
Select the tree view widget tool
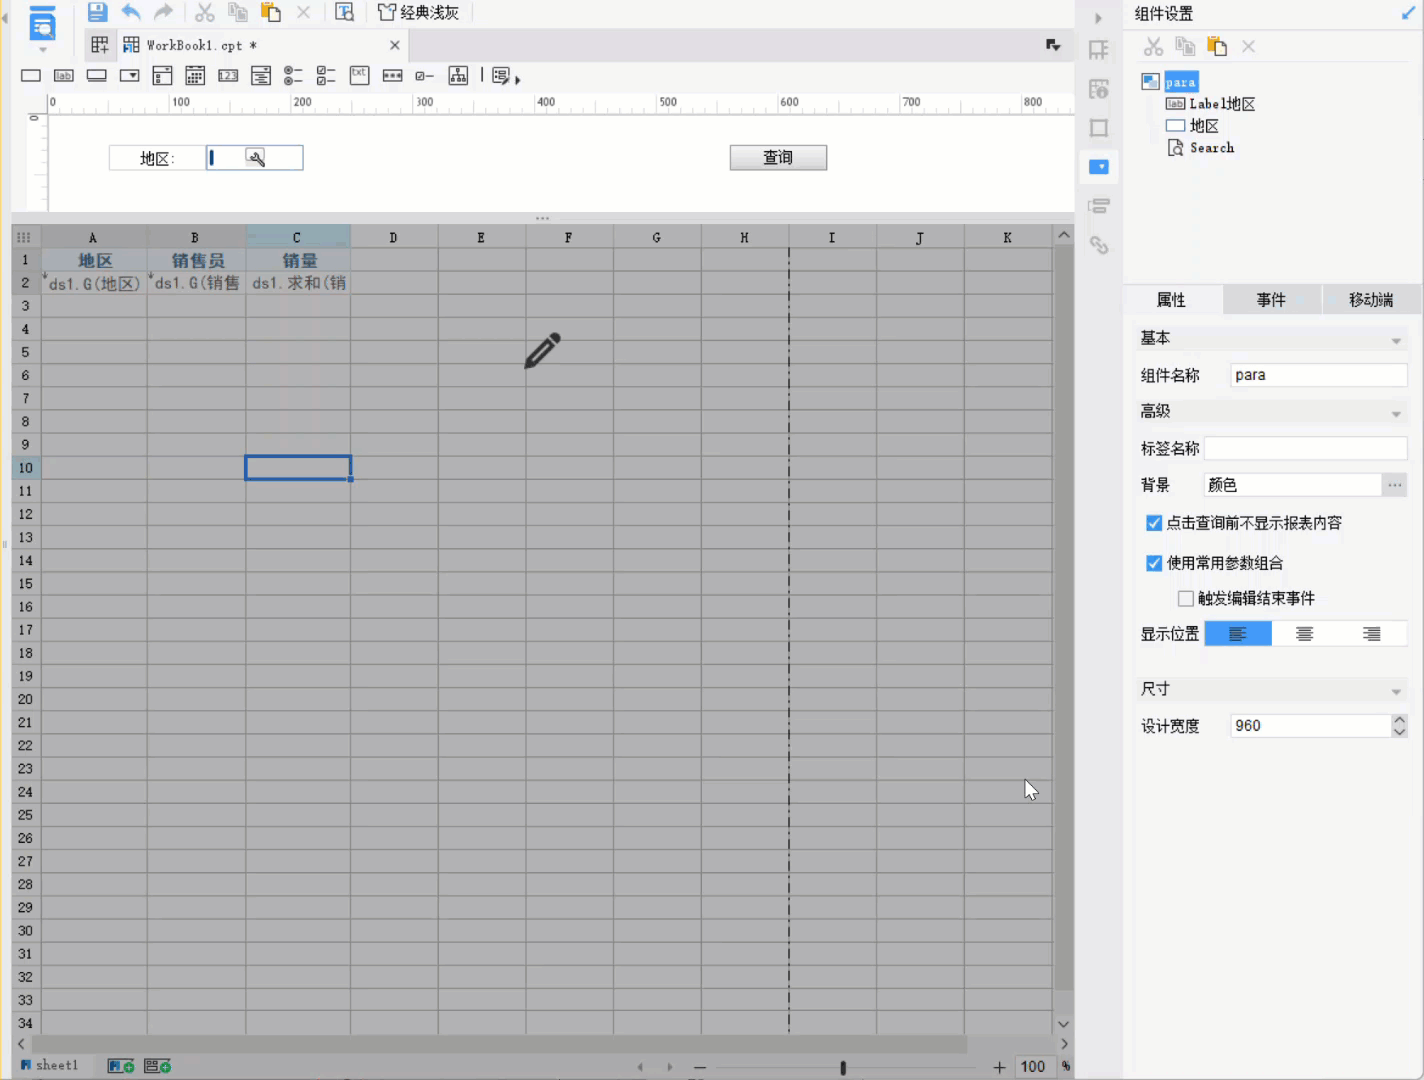458,76
